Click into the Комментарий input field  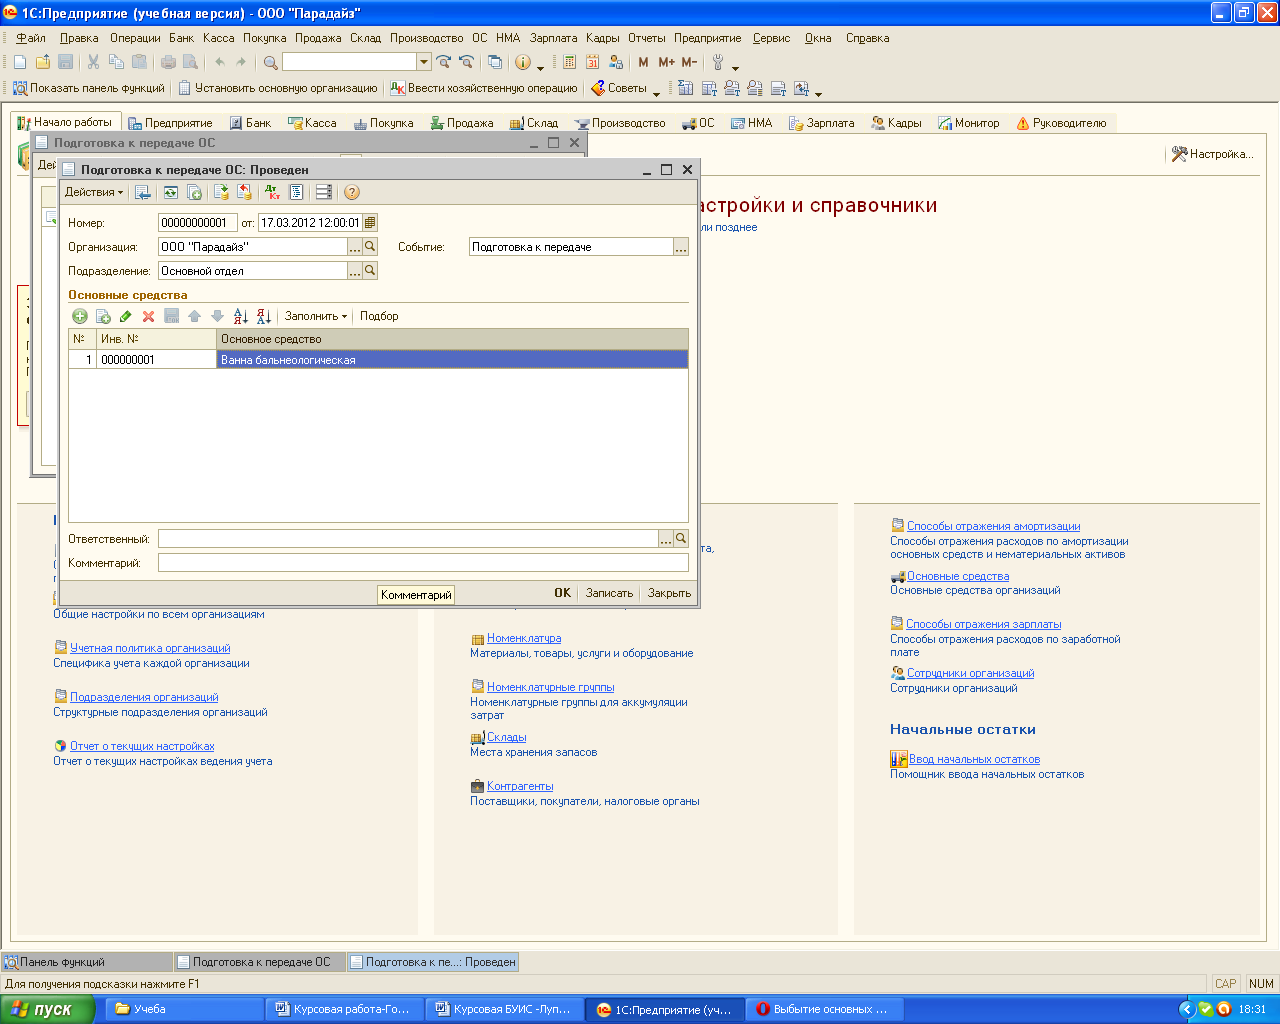pyautogui.click(x=423, y=563)
